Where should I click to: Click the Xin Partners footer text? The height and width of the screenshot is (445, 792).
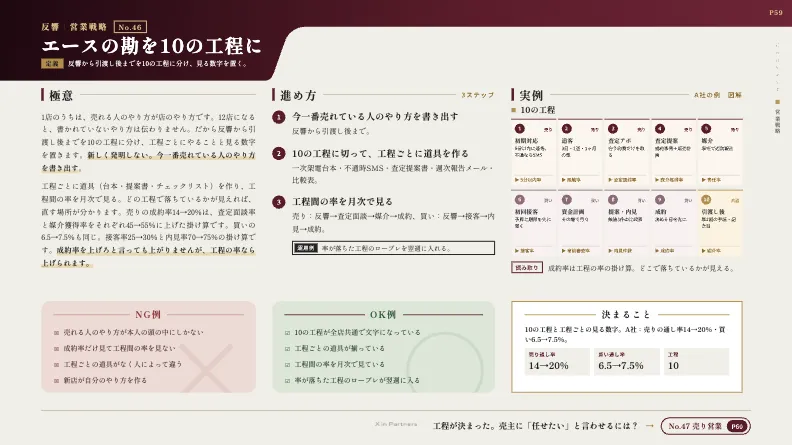tap(396, 424)
